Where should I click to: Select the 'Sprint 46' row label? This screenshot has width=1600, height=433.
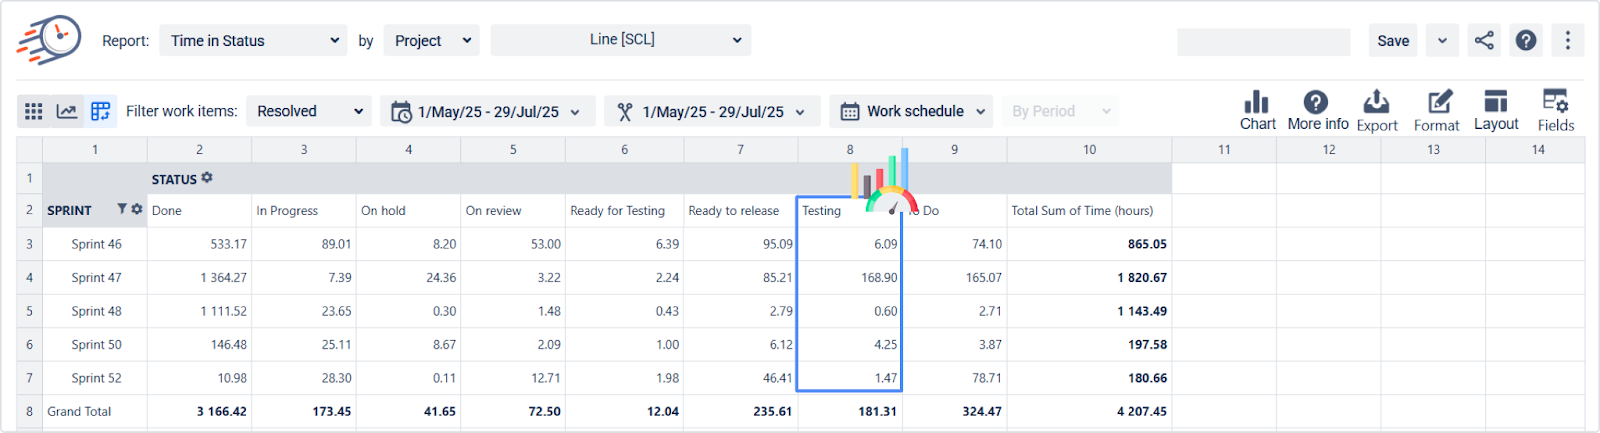96,244
